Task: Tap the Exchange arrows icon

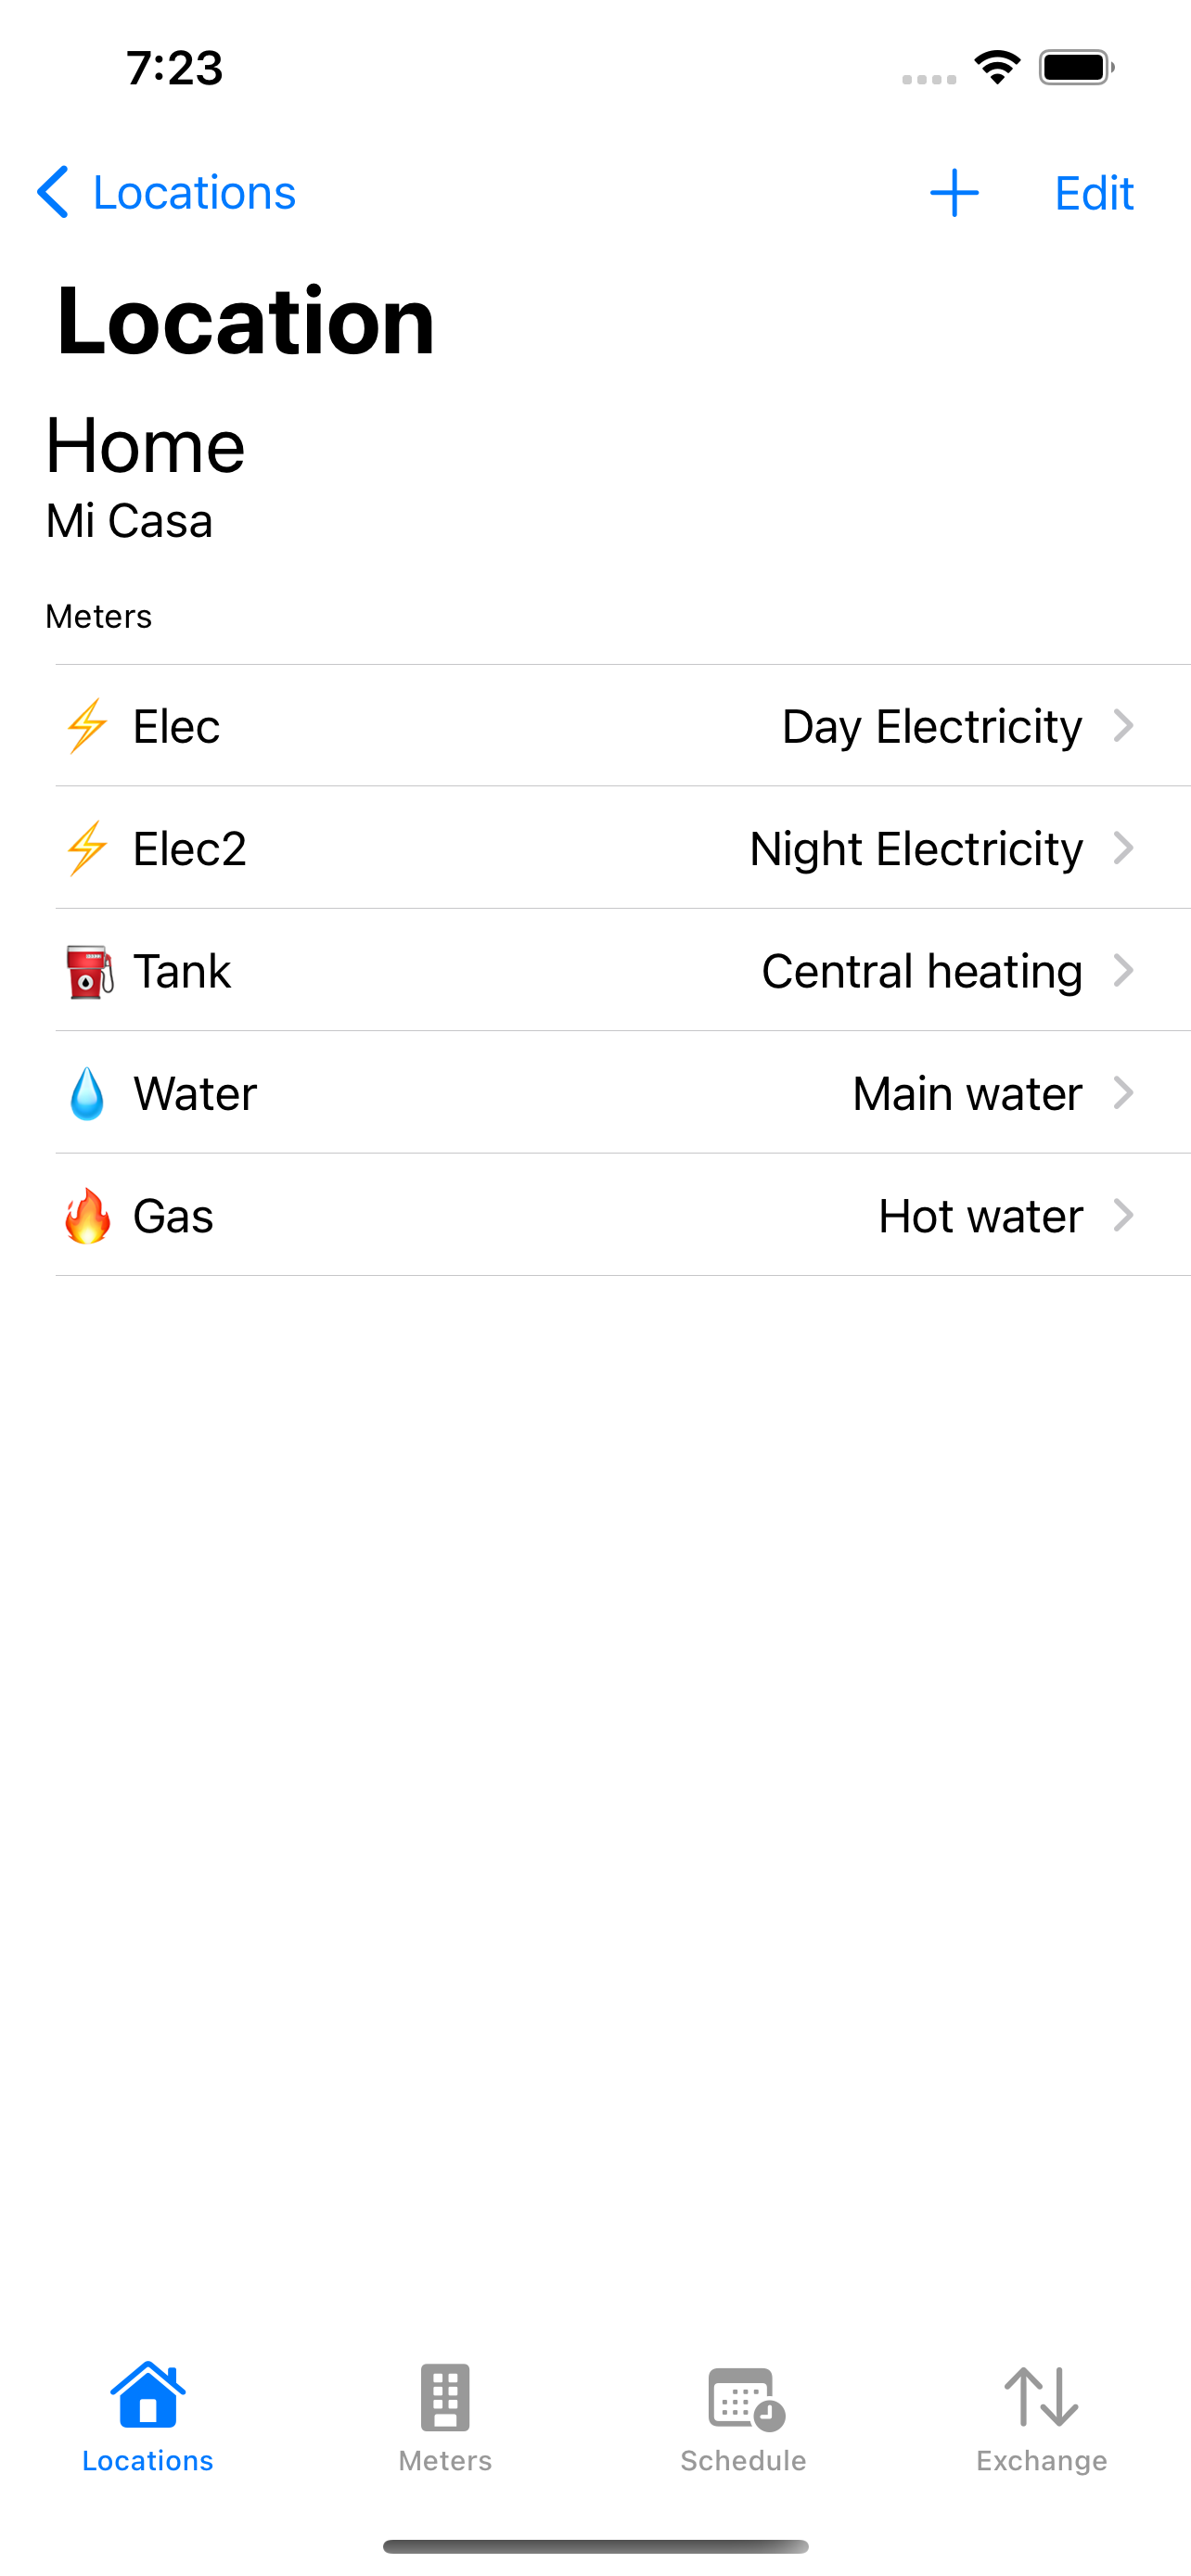Action: point(1041,2397)
